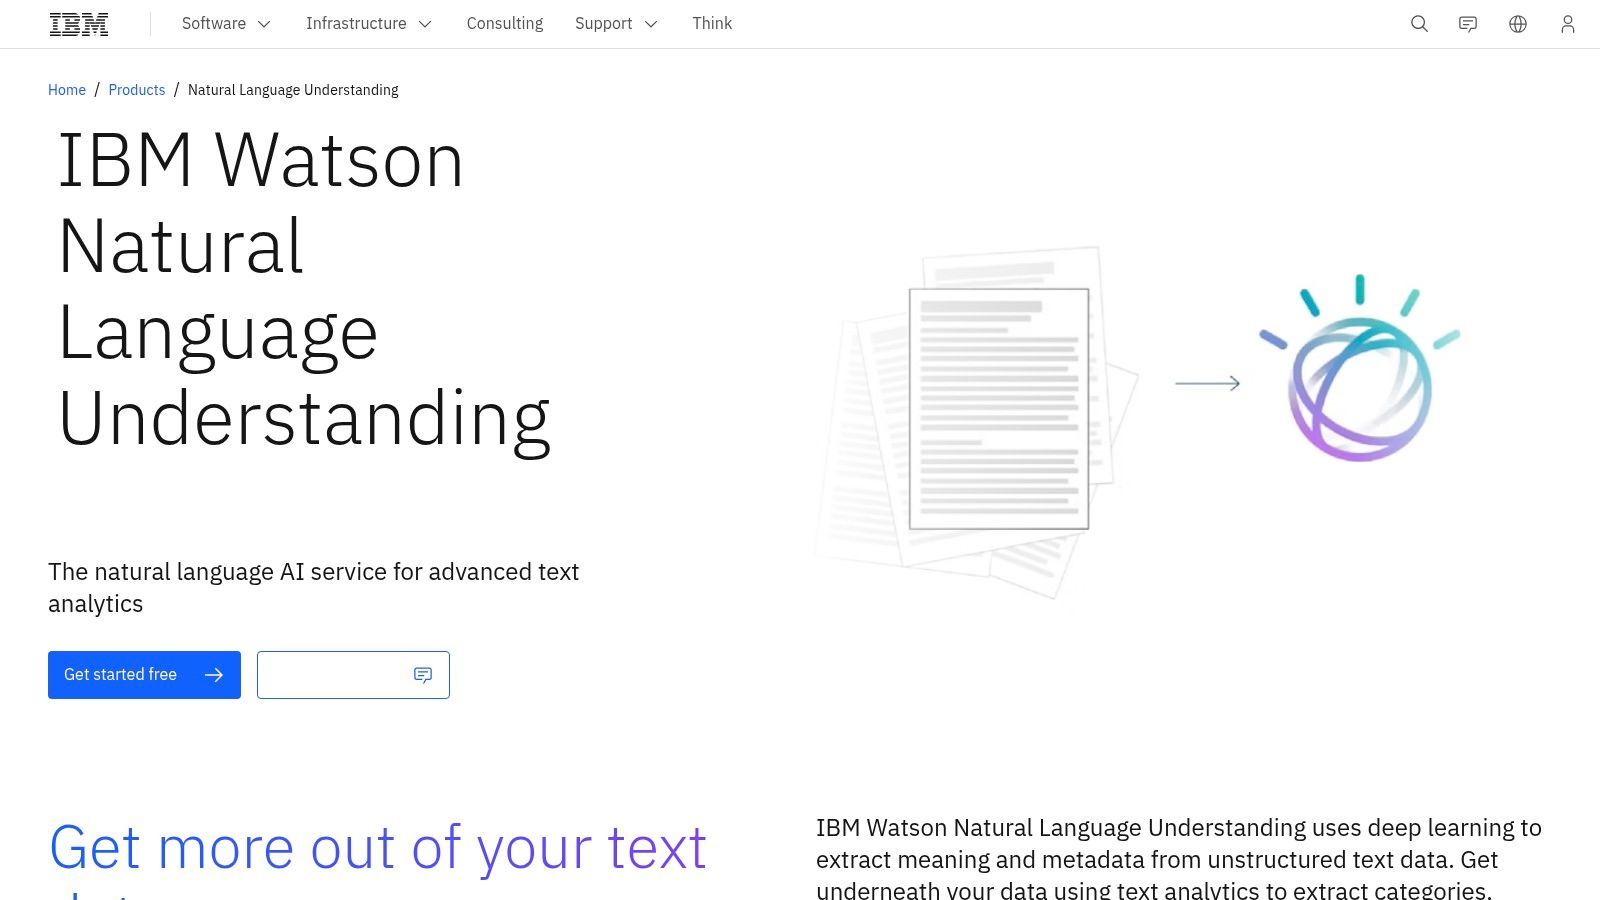This screenshot has width=1600, height=900.
Task: Click the 'natural language AI service' subtitle
Action: [x=313, y=588]
